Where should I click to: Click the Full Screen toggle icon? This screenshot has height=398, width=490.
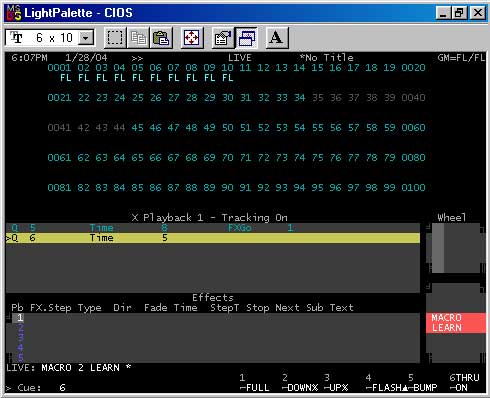click(192, 38)
